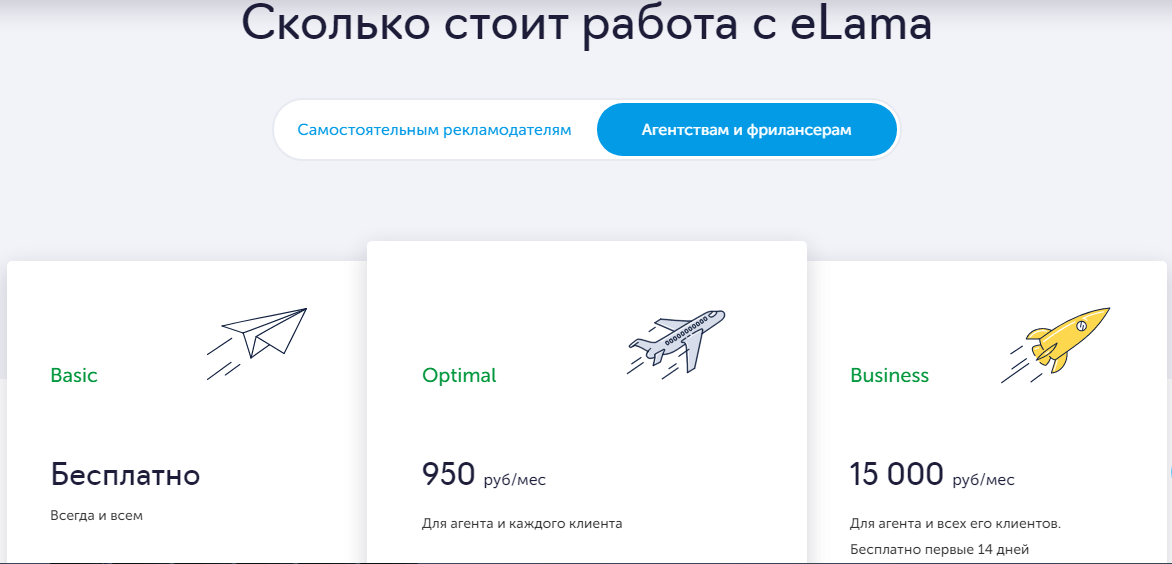Click Для агента и каждого клиента text
1172x564 pixels.
coord(522,523)
